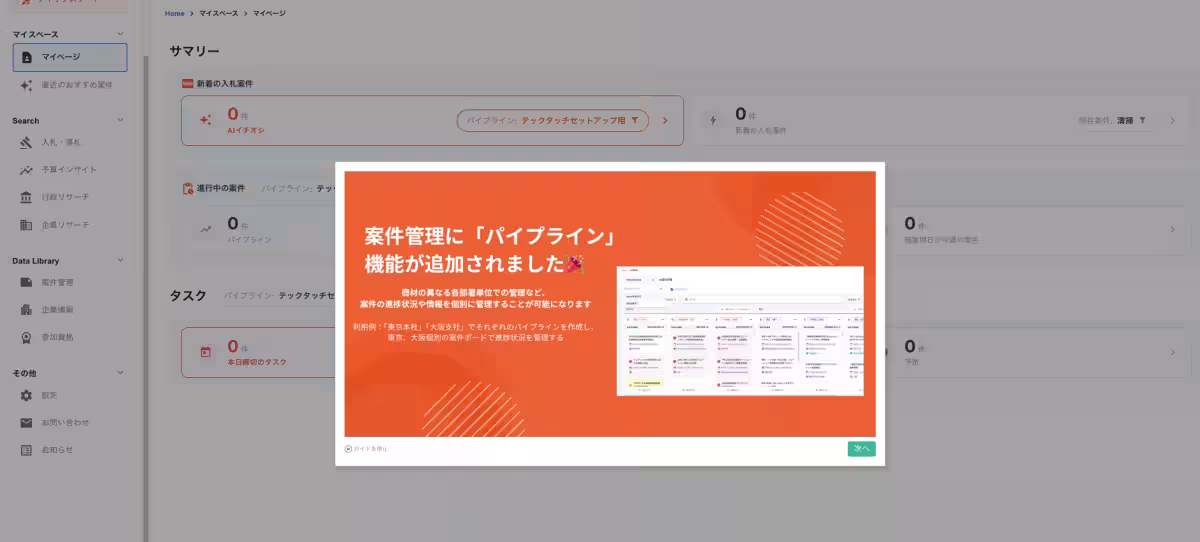Collapse the Data Library section chevron
The width and height of the screenshot is (1200, 542).
click(121, 260)
